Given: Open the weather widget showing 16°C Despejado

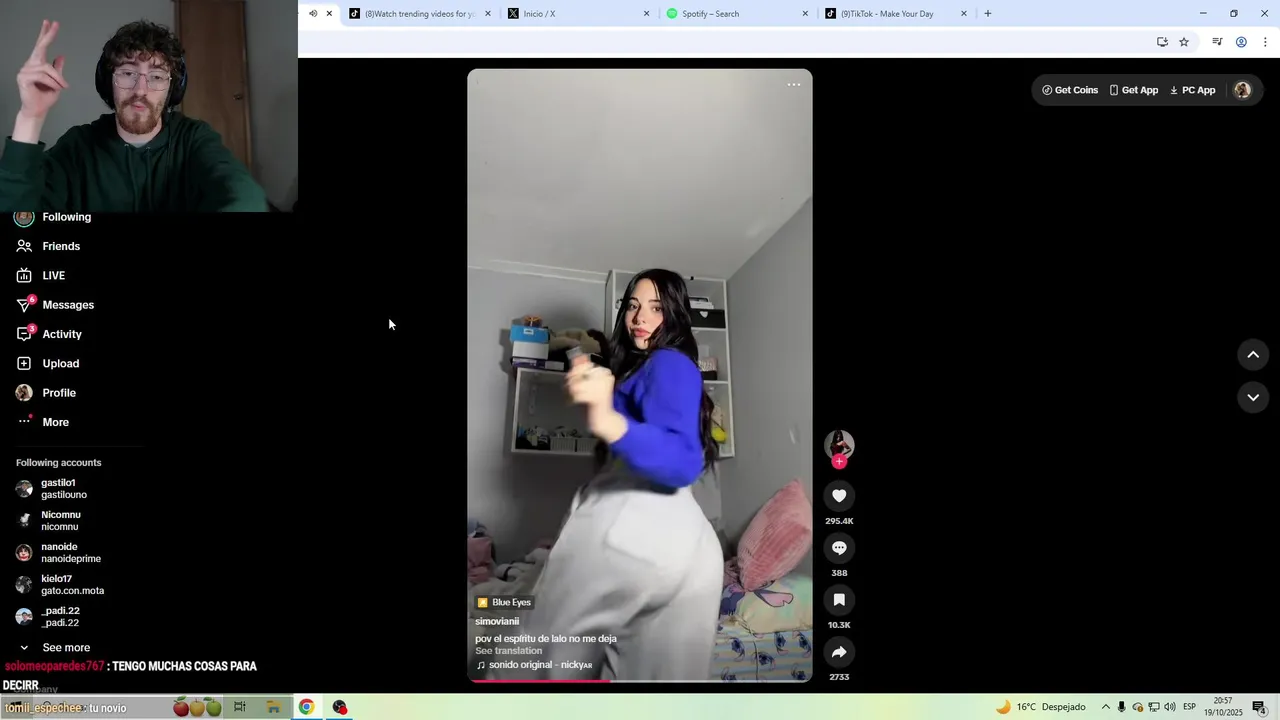Looking at the screenshot, I should 1040,707.
